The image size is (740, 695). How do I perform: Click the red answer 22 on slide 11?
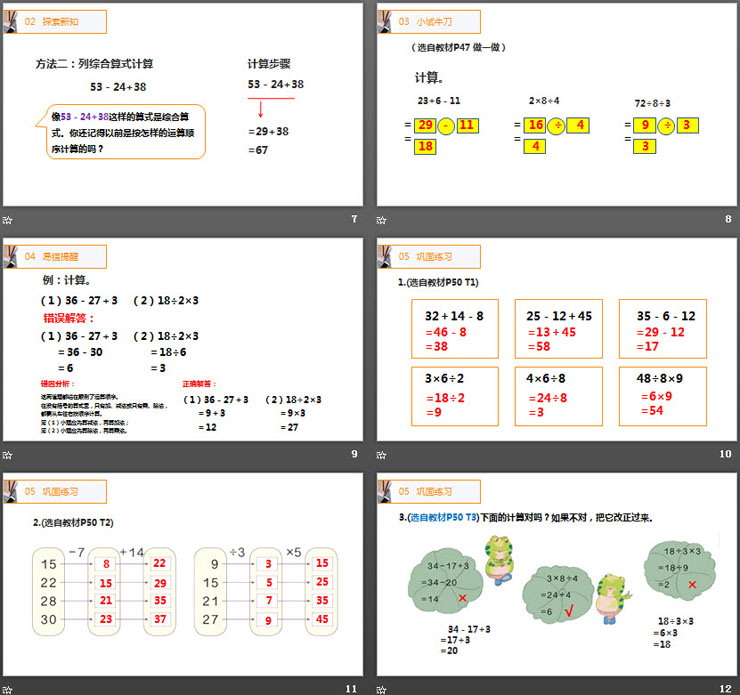coord(160,563)
